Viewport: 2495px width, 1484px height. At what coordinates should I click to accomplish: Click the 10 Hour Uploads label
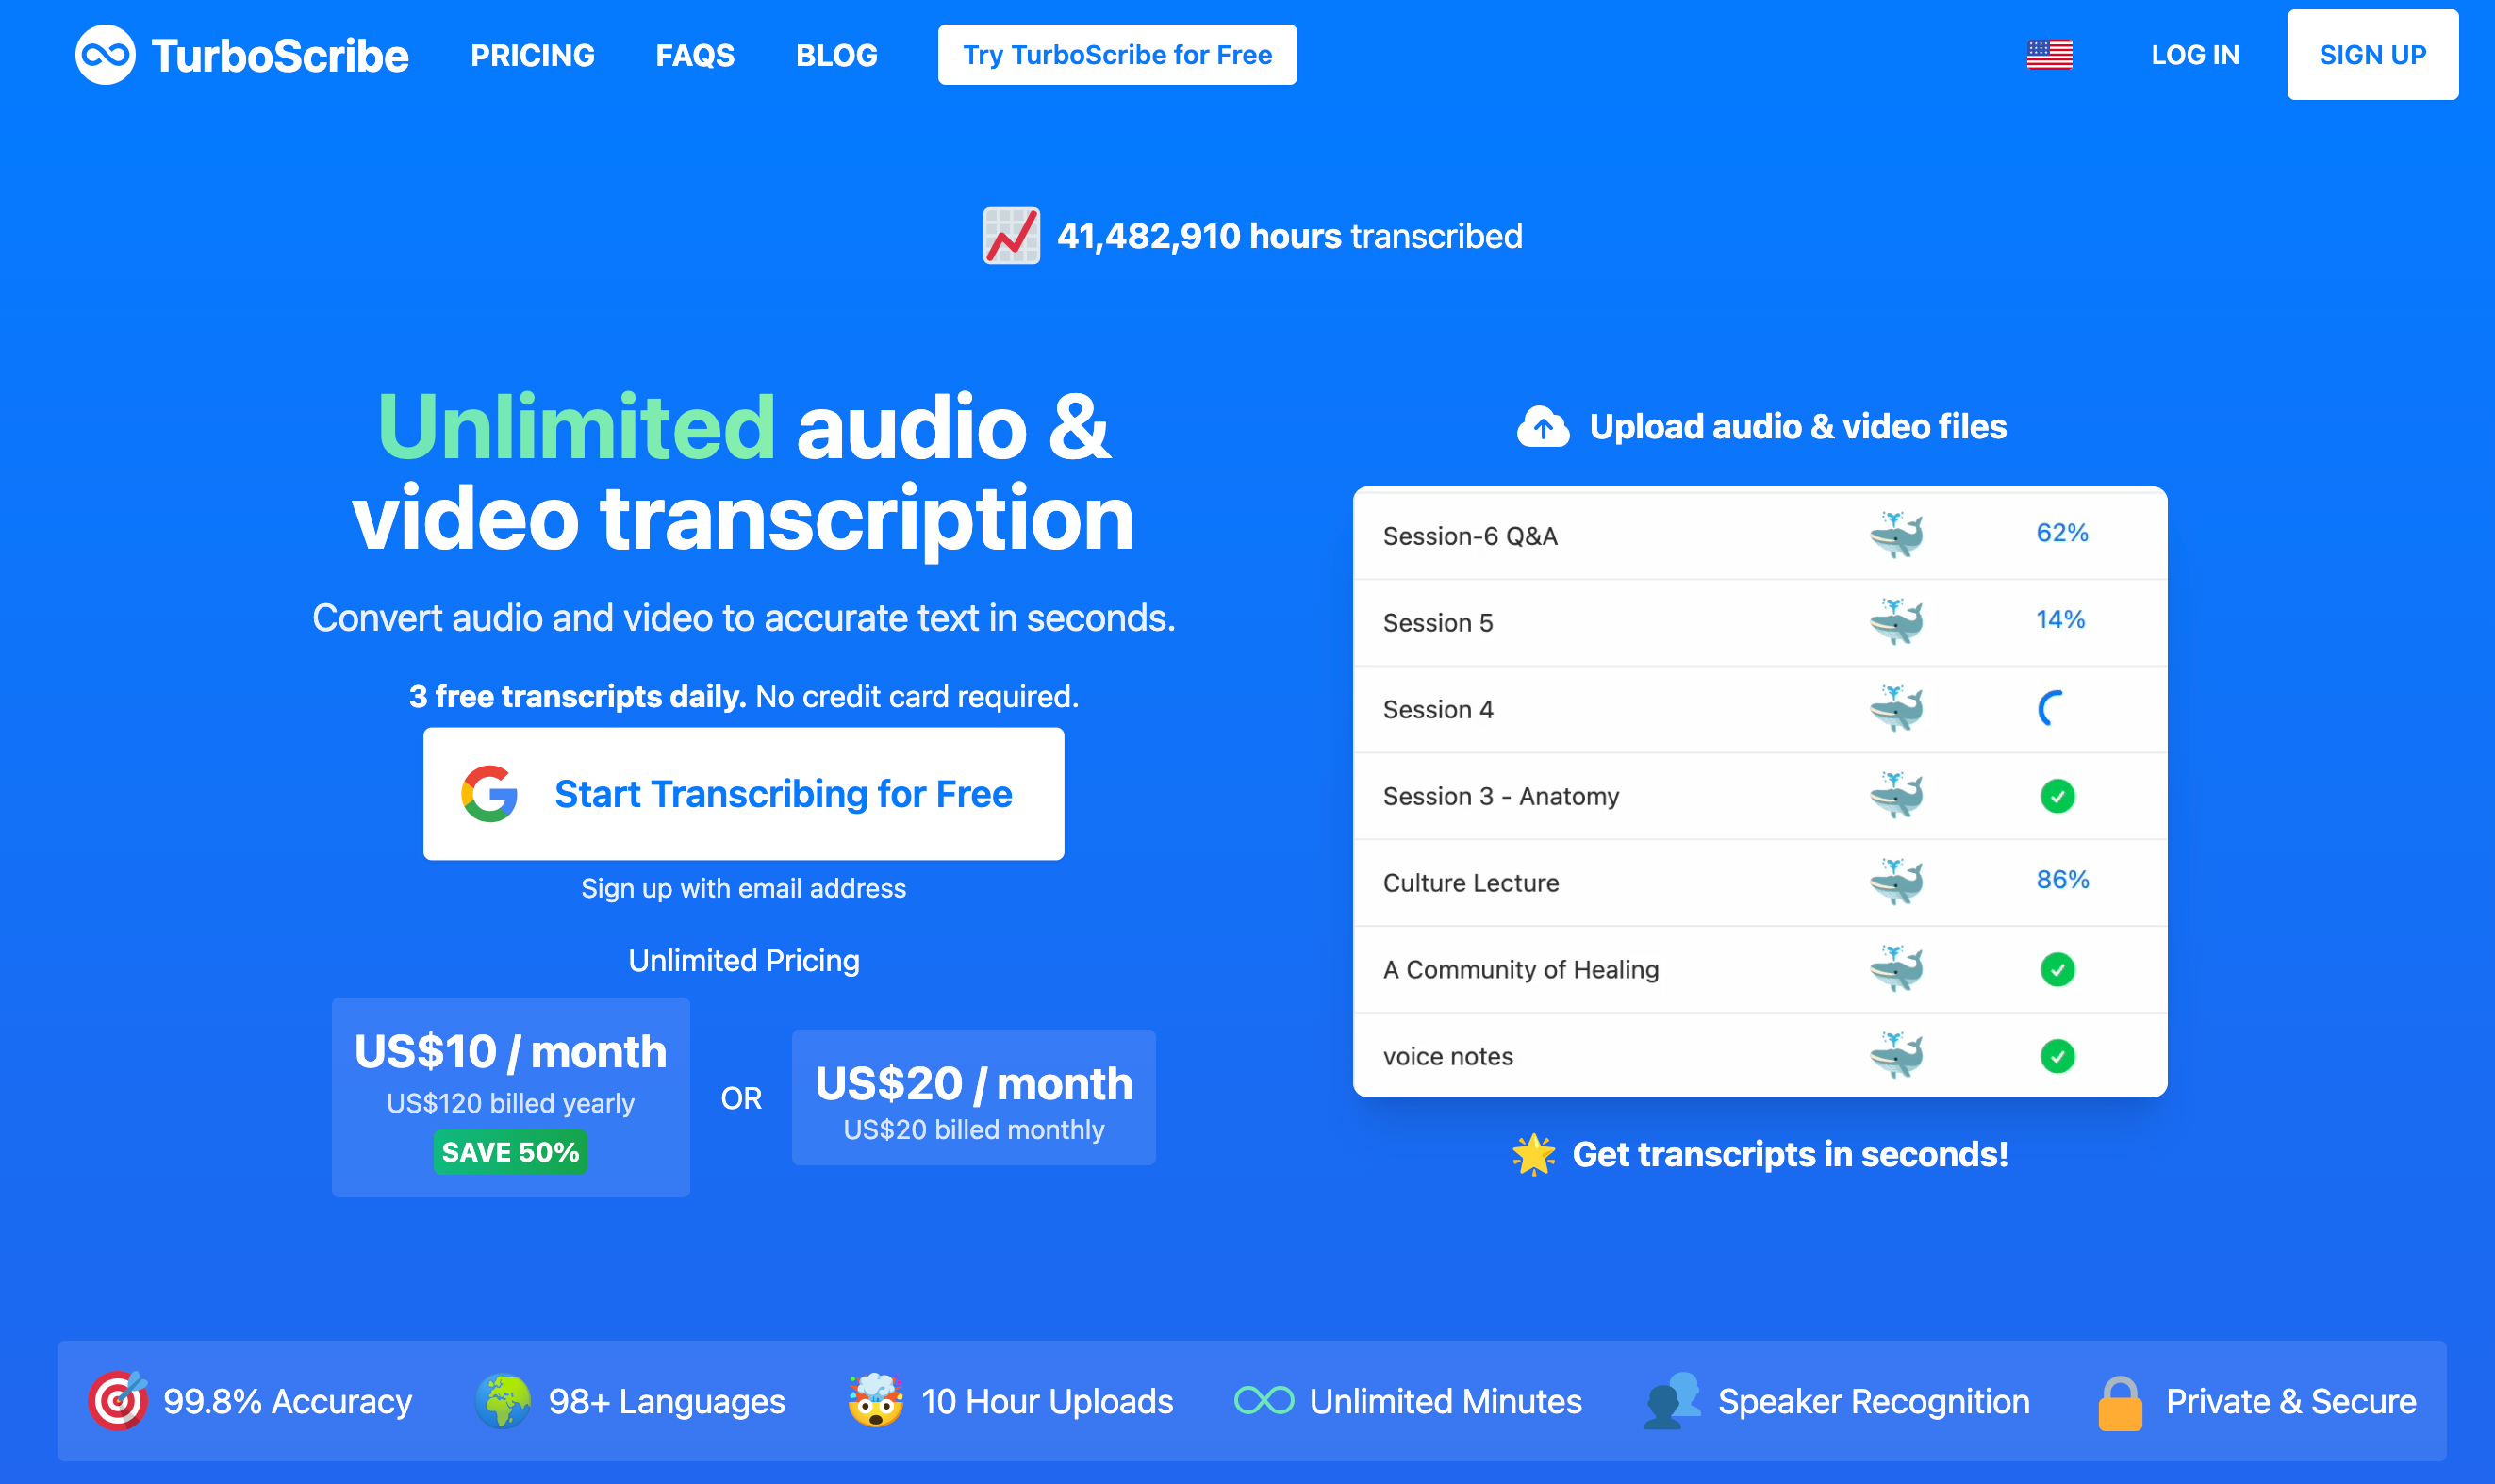(1046, 1402)
